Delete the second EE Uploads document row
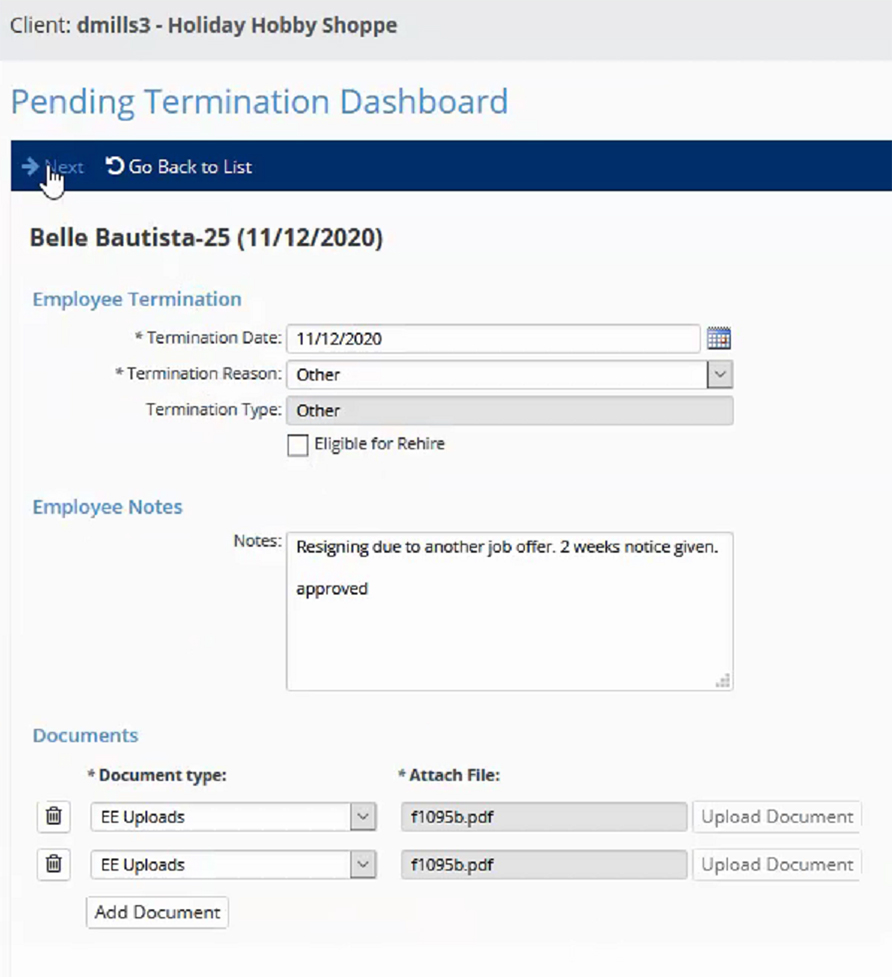892x977 pixels. pyautogui.click(x=54, y=865)
